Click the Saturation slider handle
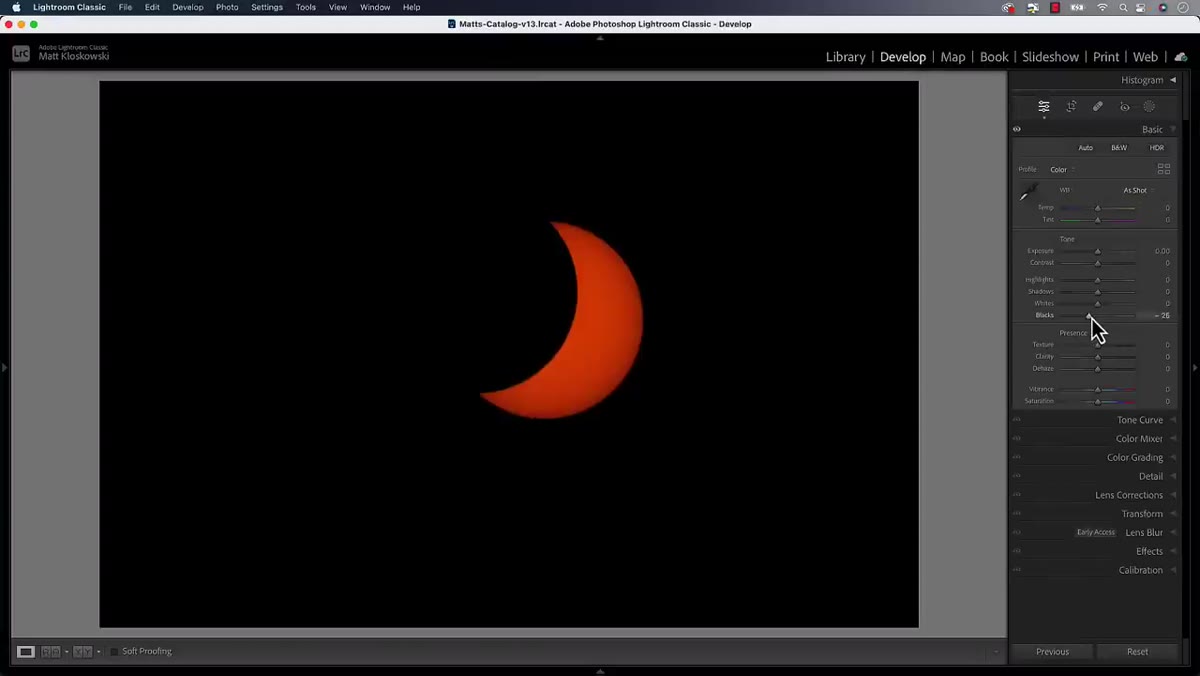The image size is (1200, 676). (x=1097, y=401)
